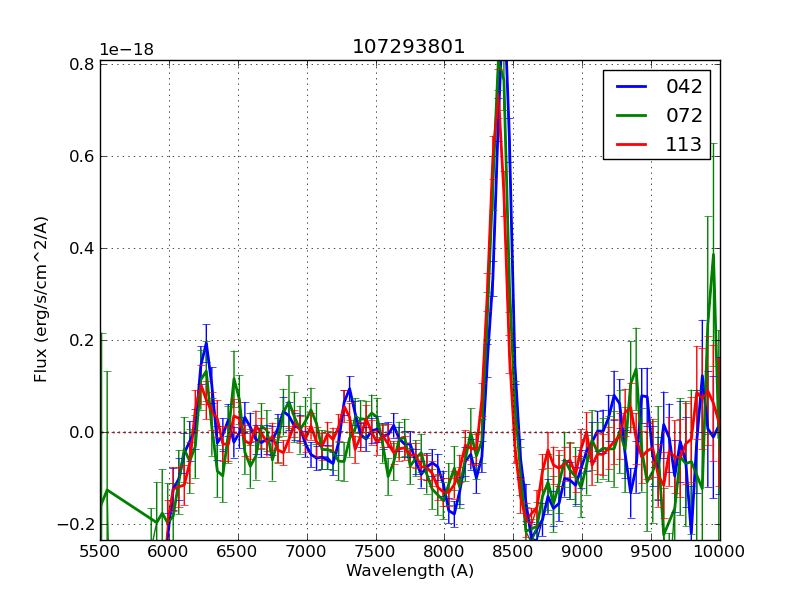Image resolution: width=800 pixels, height=600 pixels.
Task: Click the blue line swatch in legend
Action: coord(630,87)
